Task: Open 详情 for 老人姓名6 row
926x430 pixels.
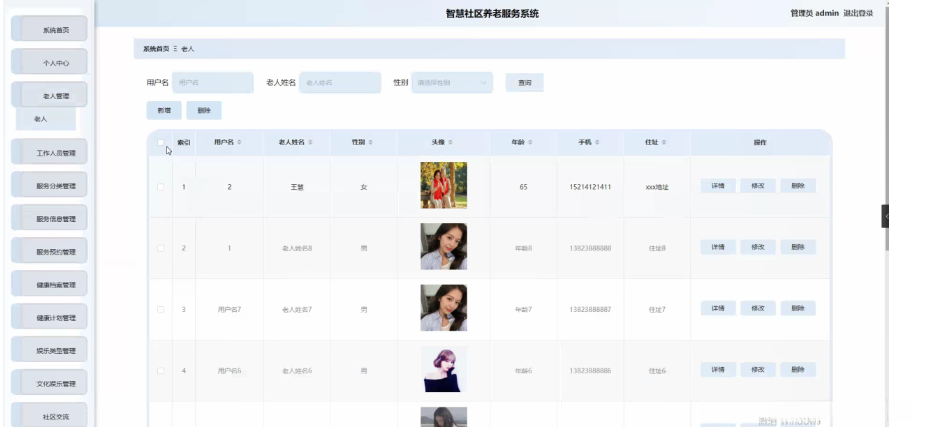Action: pos(718,370)
